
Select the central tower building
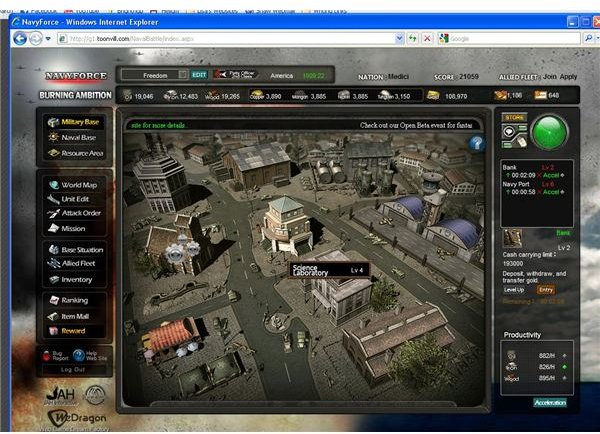[286, 224]
